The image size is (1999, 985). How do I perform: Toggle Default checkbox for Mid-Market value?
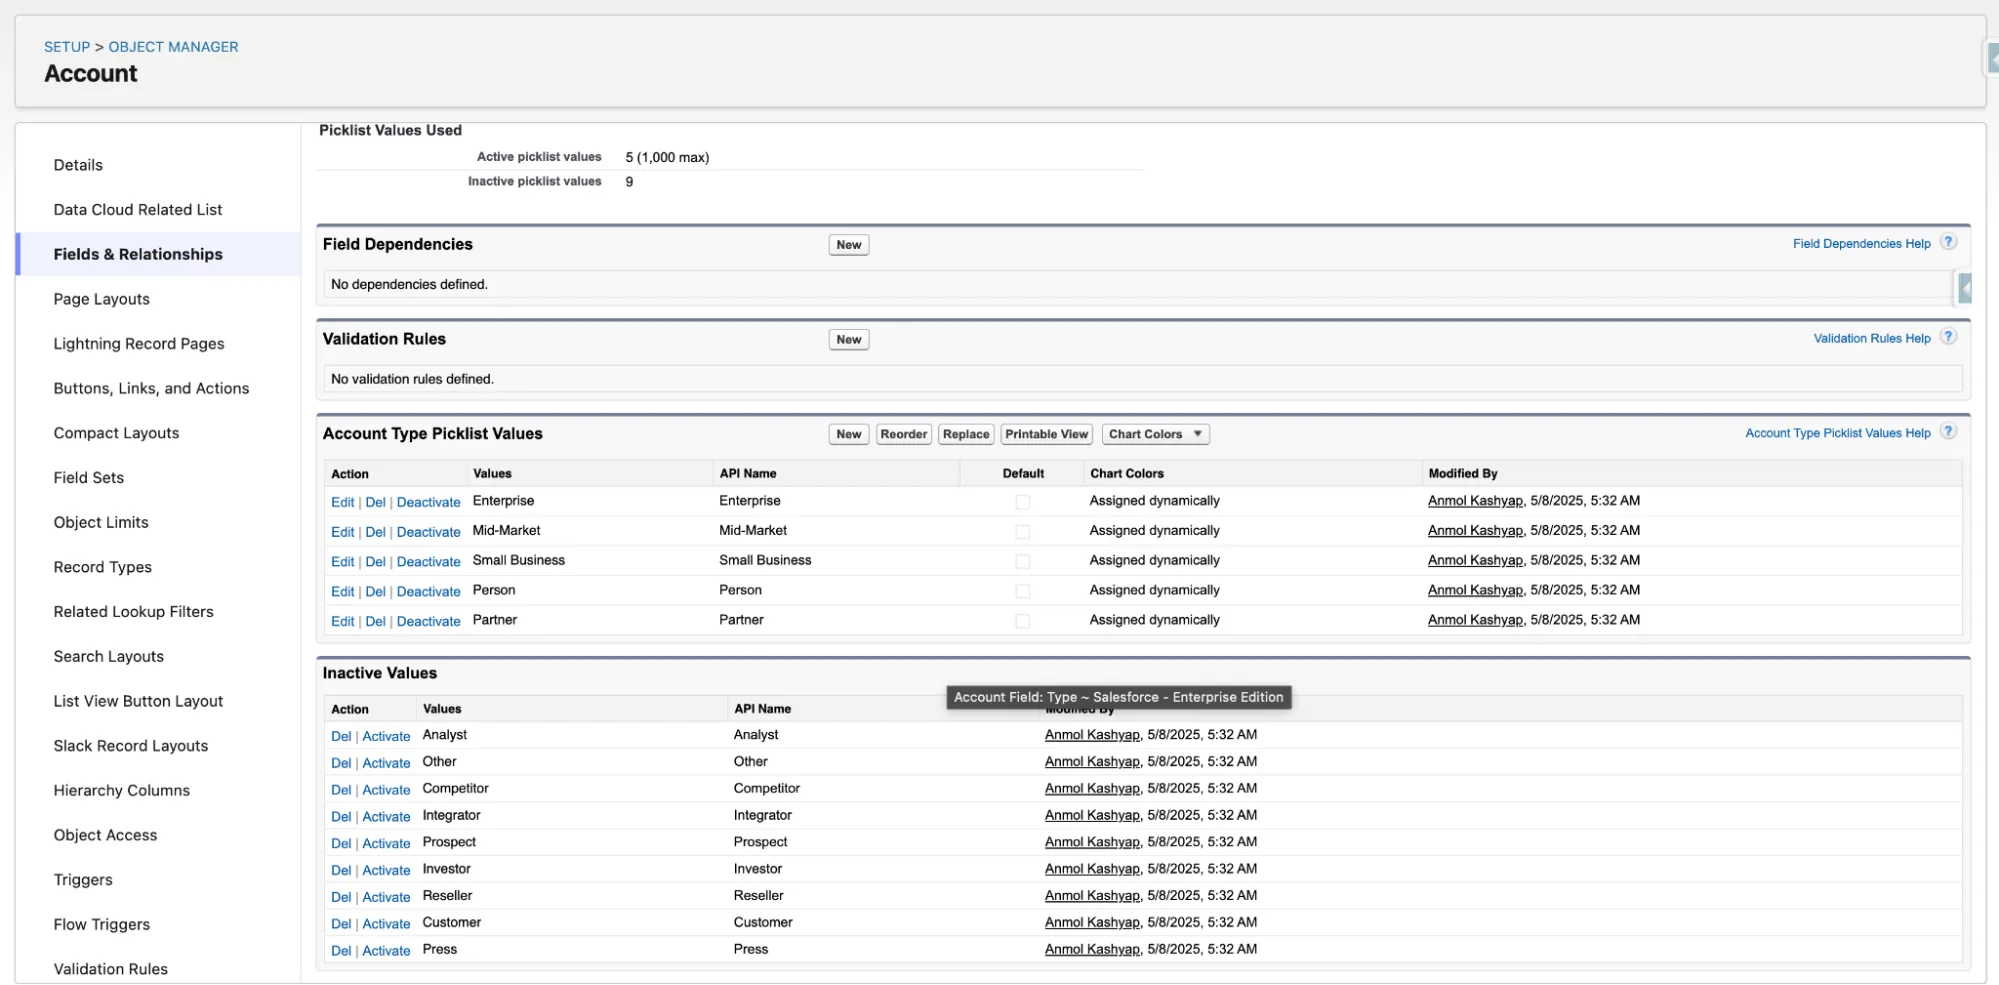[1022, 532]
